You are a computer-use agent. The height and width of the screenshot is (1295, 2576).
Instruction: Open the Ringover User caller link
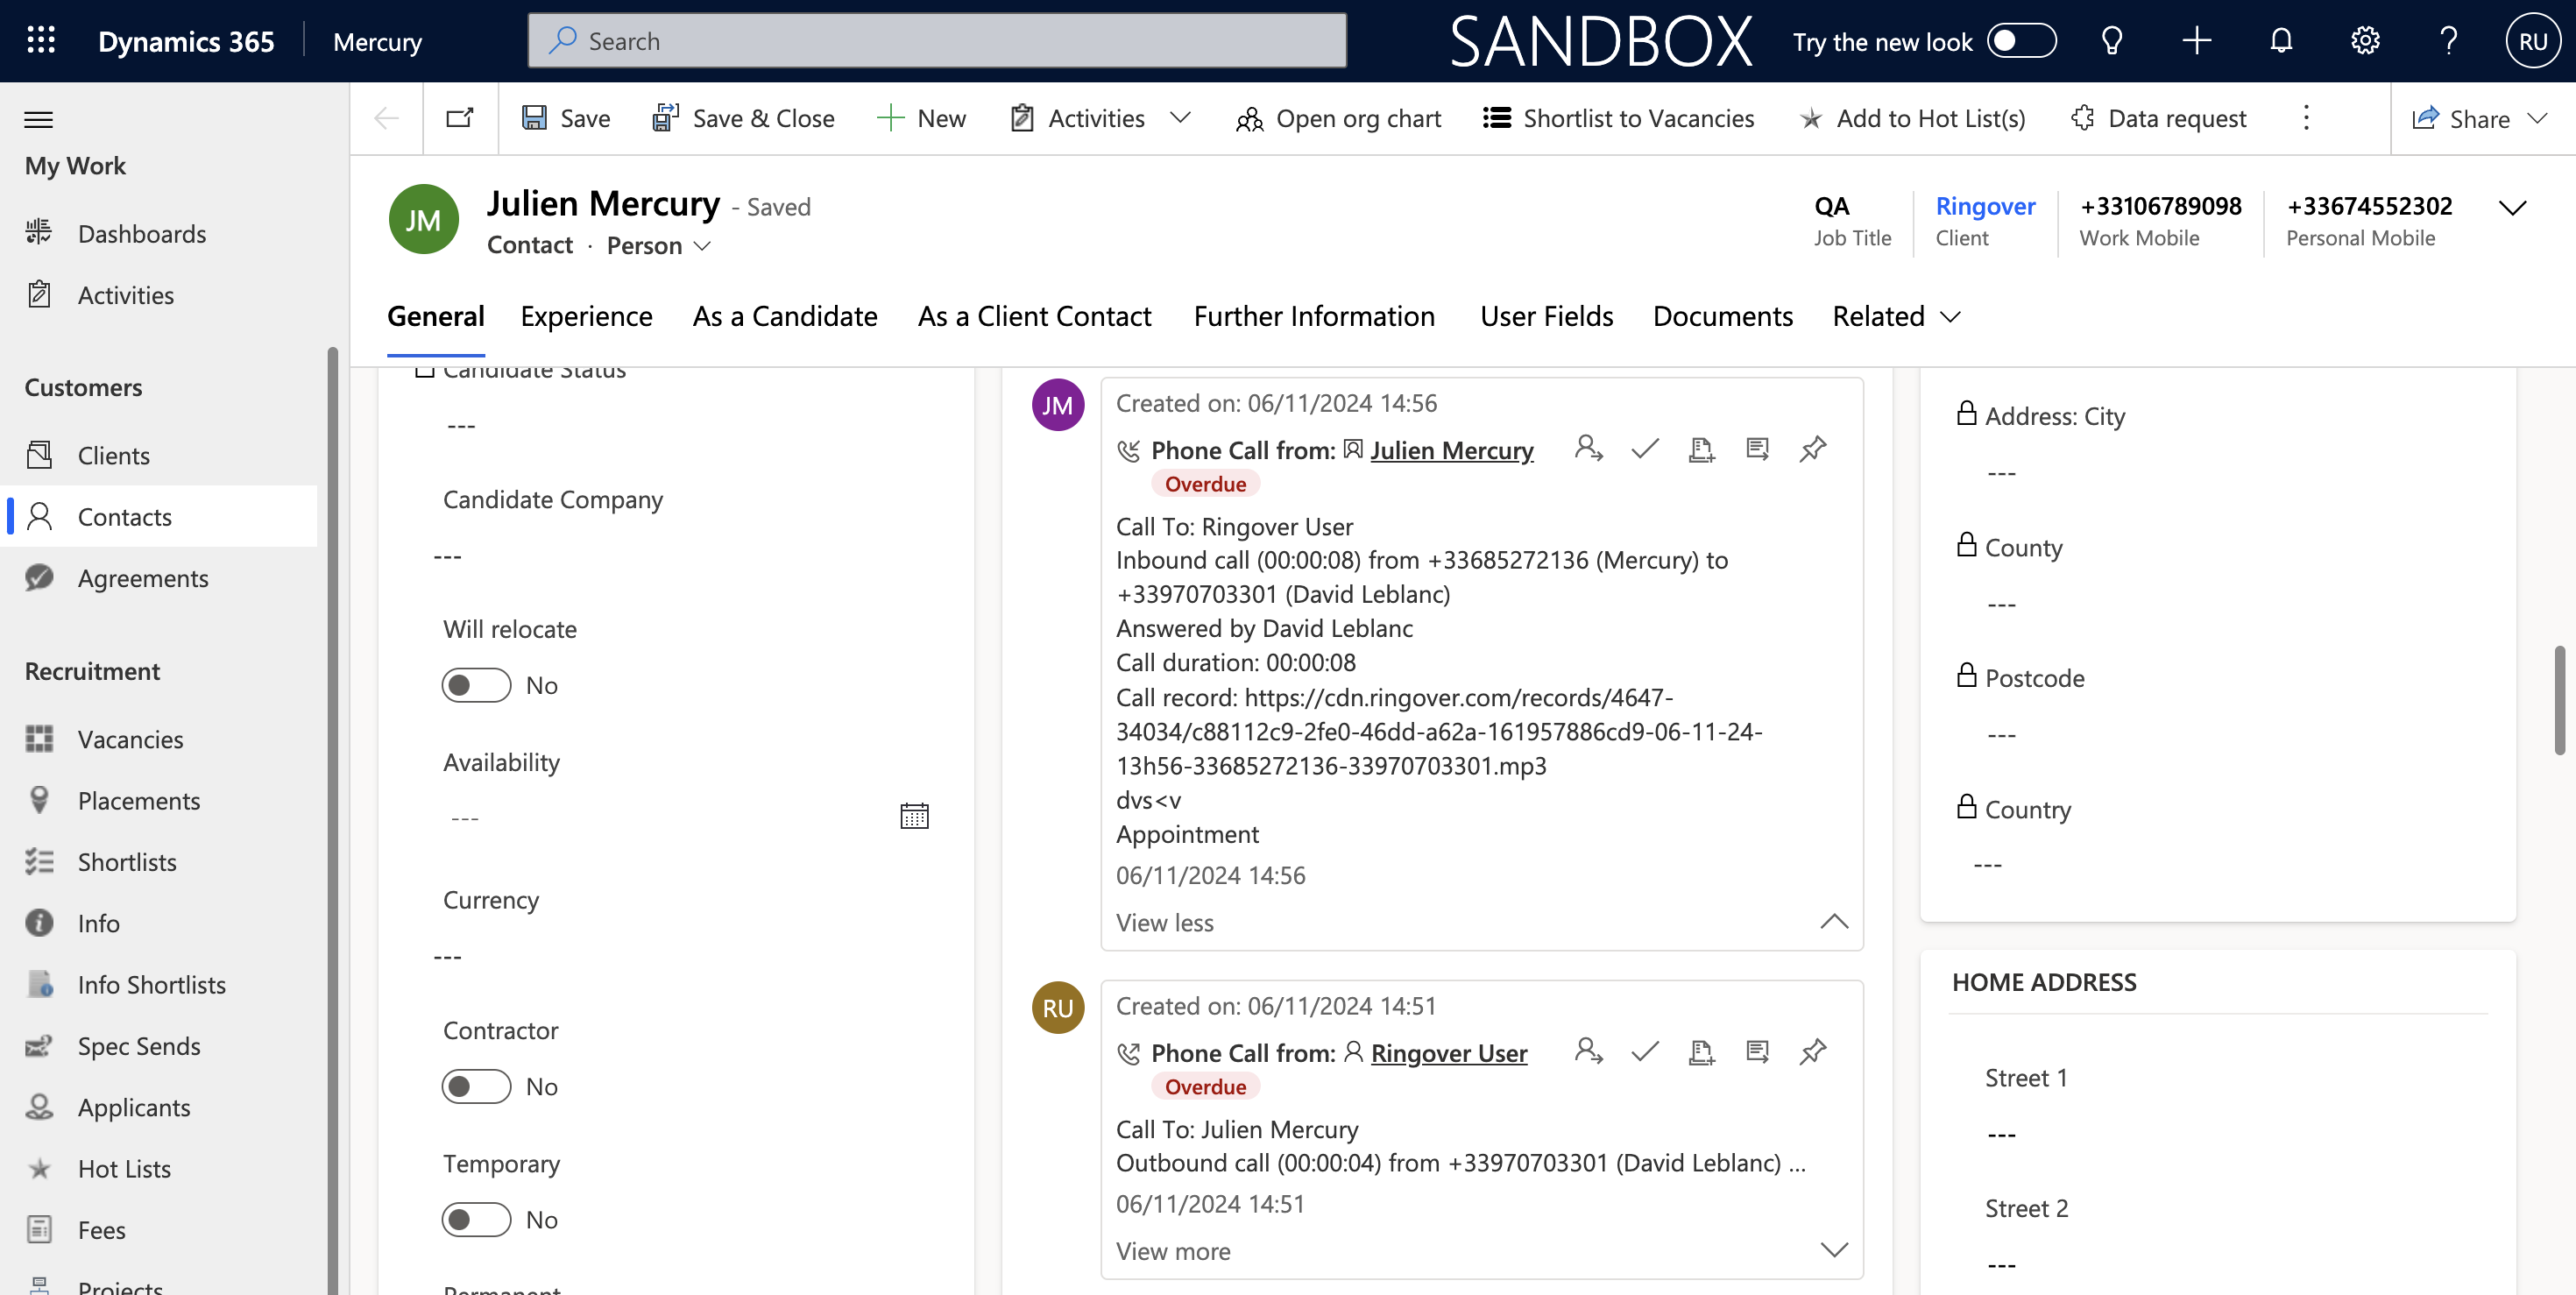tap(1449, 1053)
